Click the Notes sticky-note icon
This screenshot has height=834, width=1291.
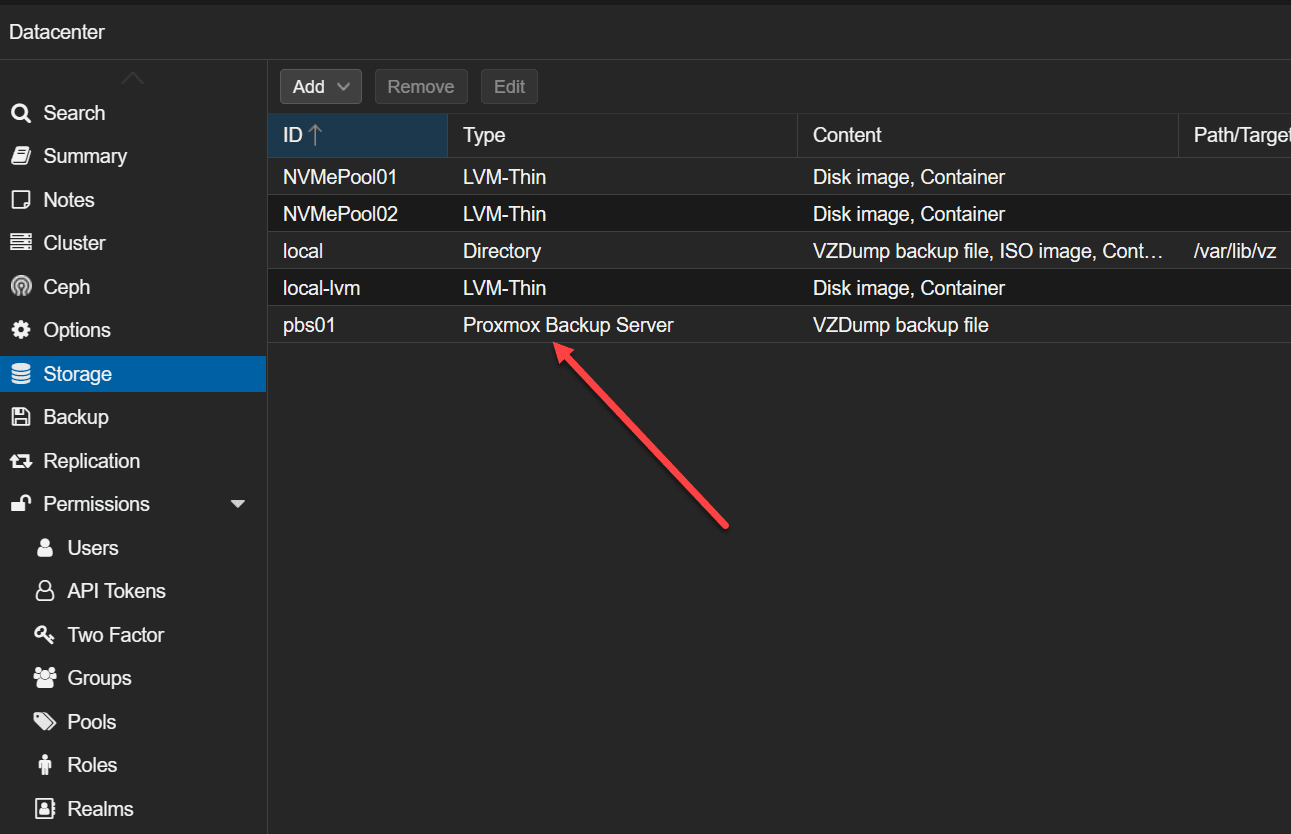20,200
